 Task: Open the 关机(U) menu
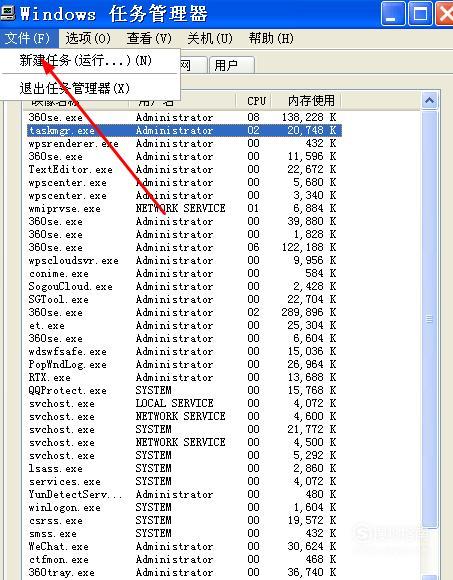210,38
